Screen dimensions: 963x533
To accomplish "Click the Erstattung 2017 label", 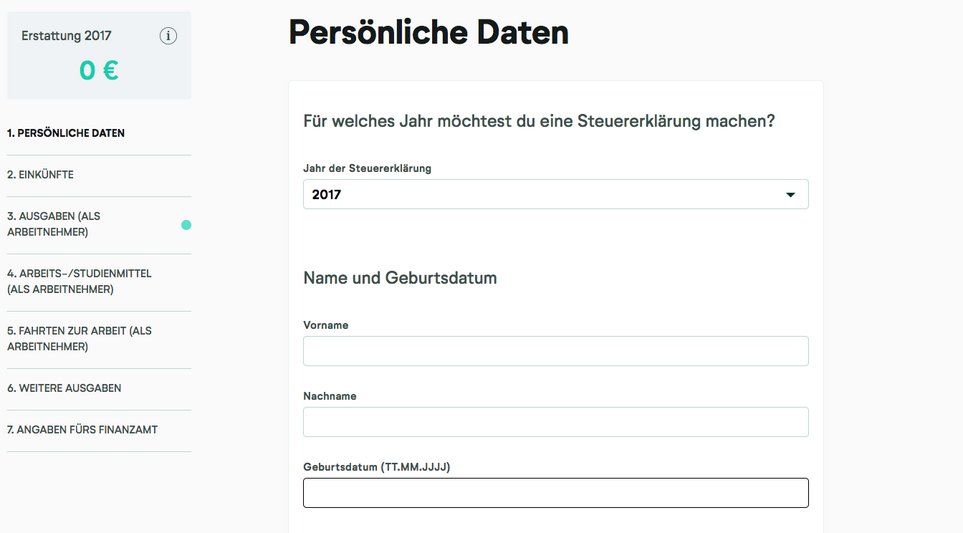I will (66, 36).
